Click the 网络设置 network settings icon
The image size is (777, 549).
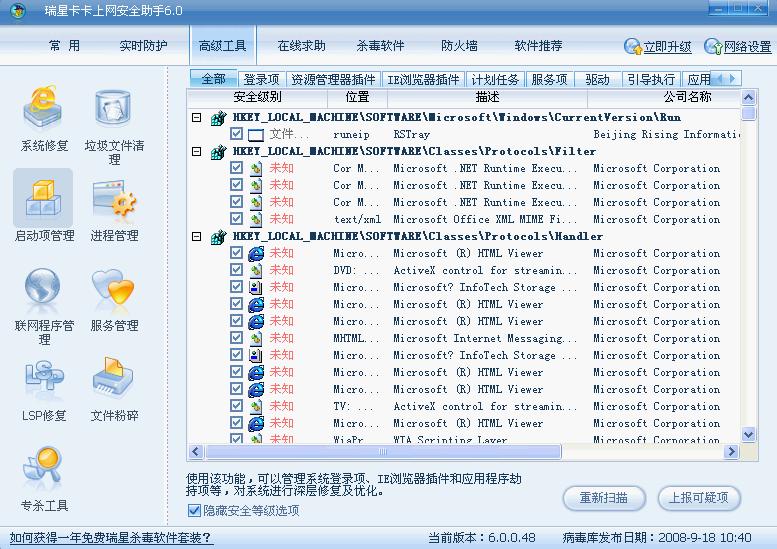(x=713, y=46)
